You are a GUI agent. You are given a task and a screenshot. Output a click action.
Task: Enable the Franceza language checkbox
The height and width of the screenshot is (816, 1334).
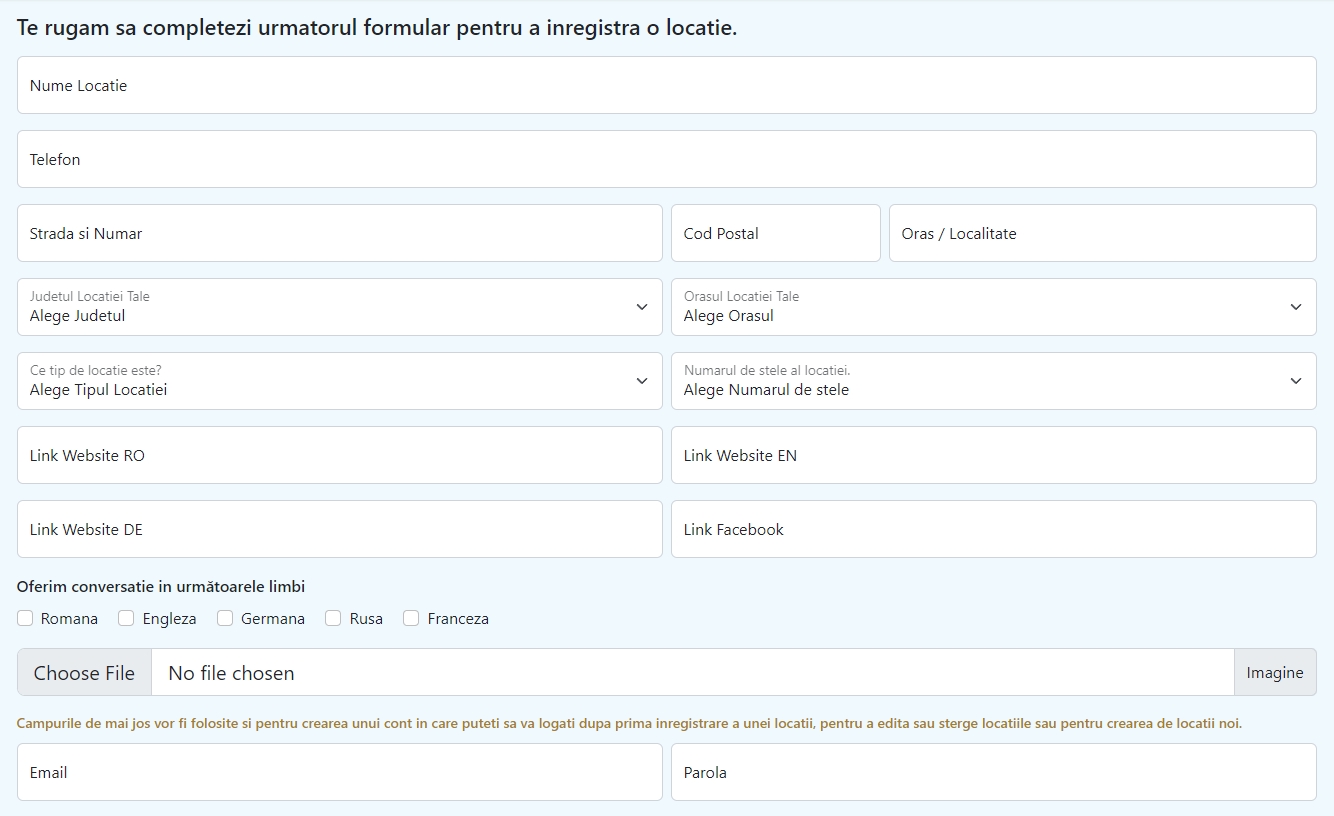coord(410,618)
